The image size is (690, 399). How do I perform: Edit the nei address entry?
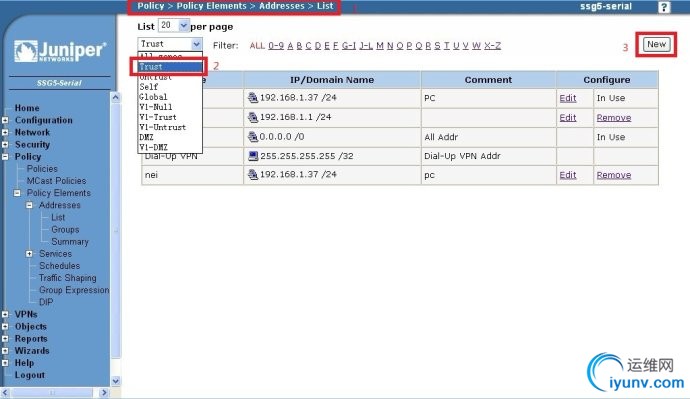[568, 175]
